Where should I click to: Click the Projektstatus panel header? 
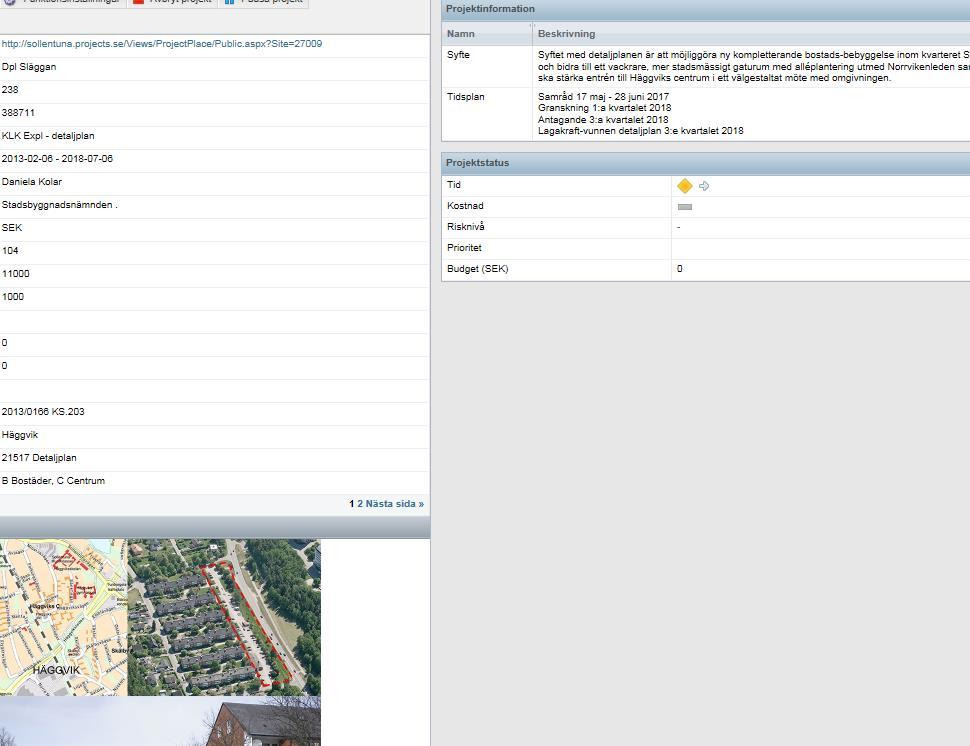pos(705,163)
